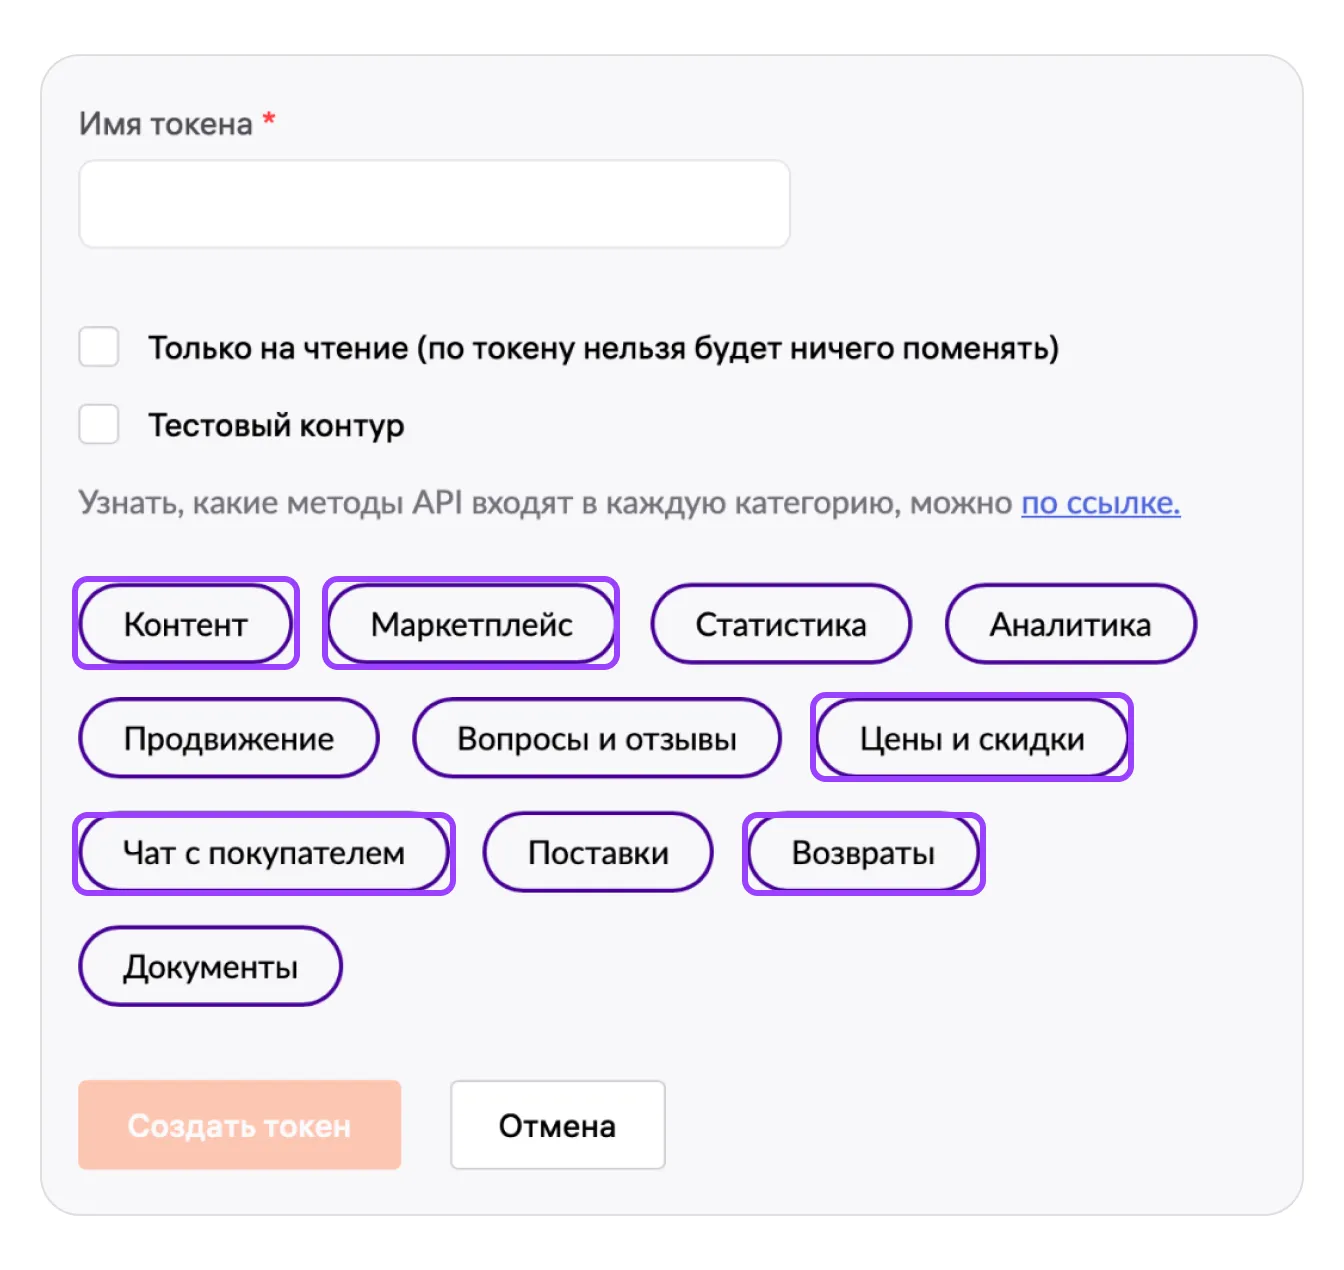Select the Документы category
This screenshot has width=1344, height=1270.
pyautogui.click(x=210, y=967)
